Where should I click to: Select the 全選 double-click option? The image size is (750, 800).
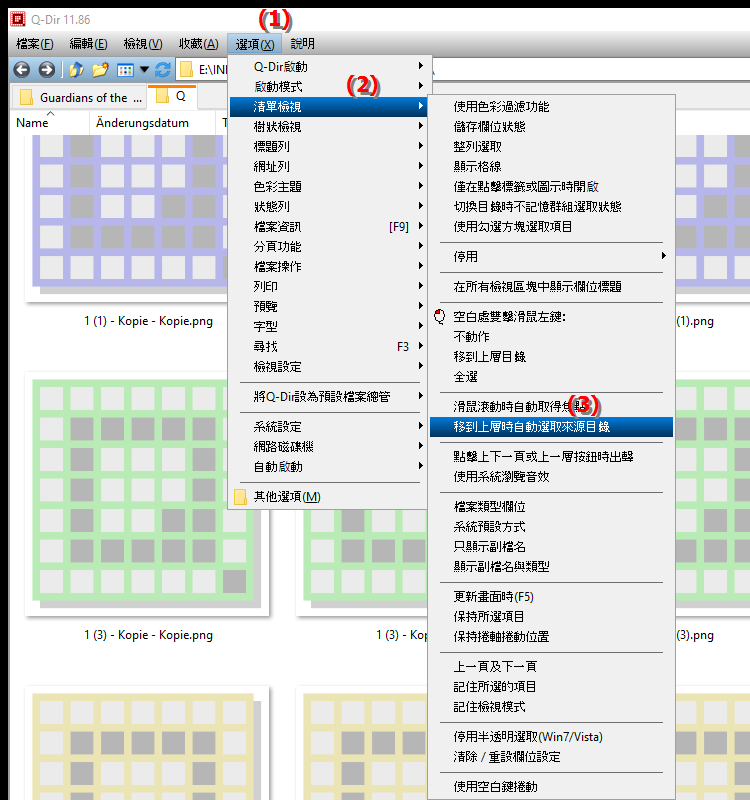click(x=551, y=377)
